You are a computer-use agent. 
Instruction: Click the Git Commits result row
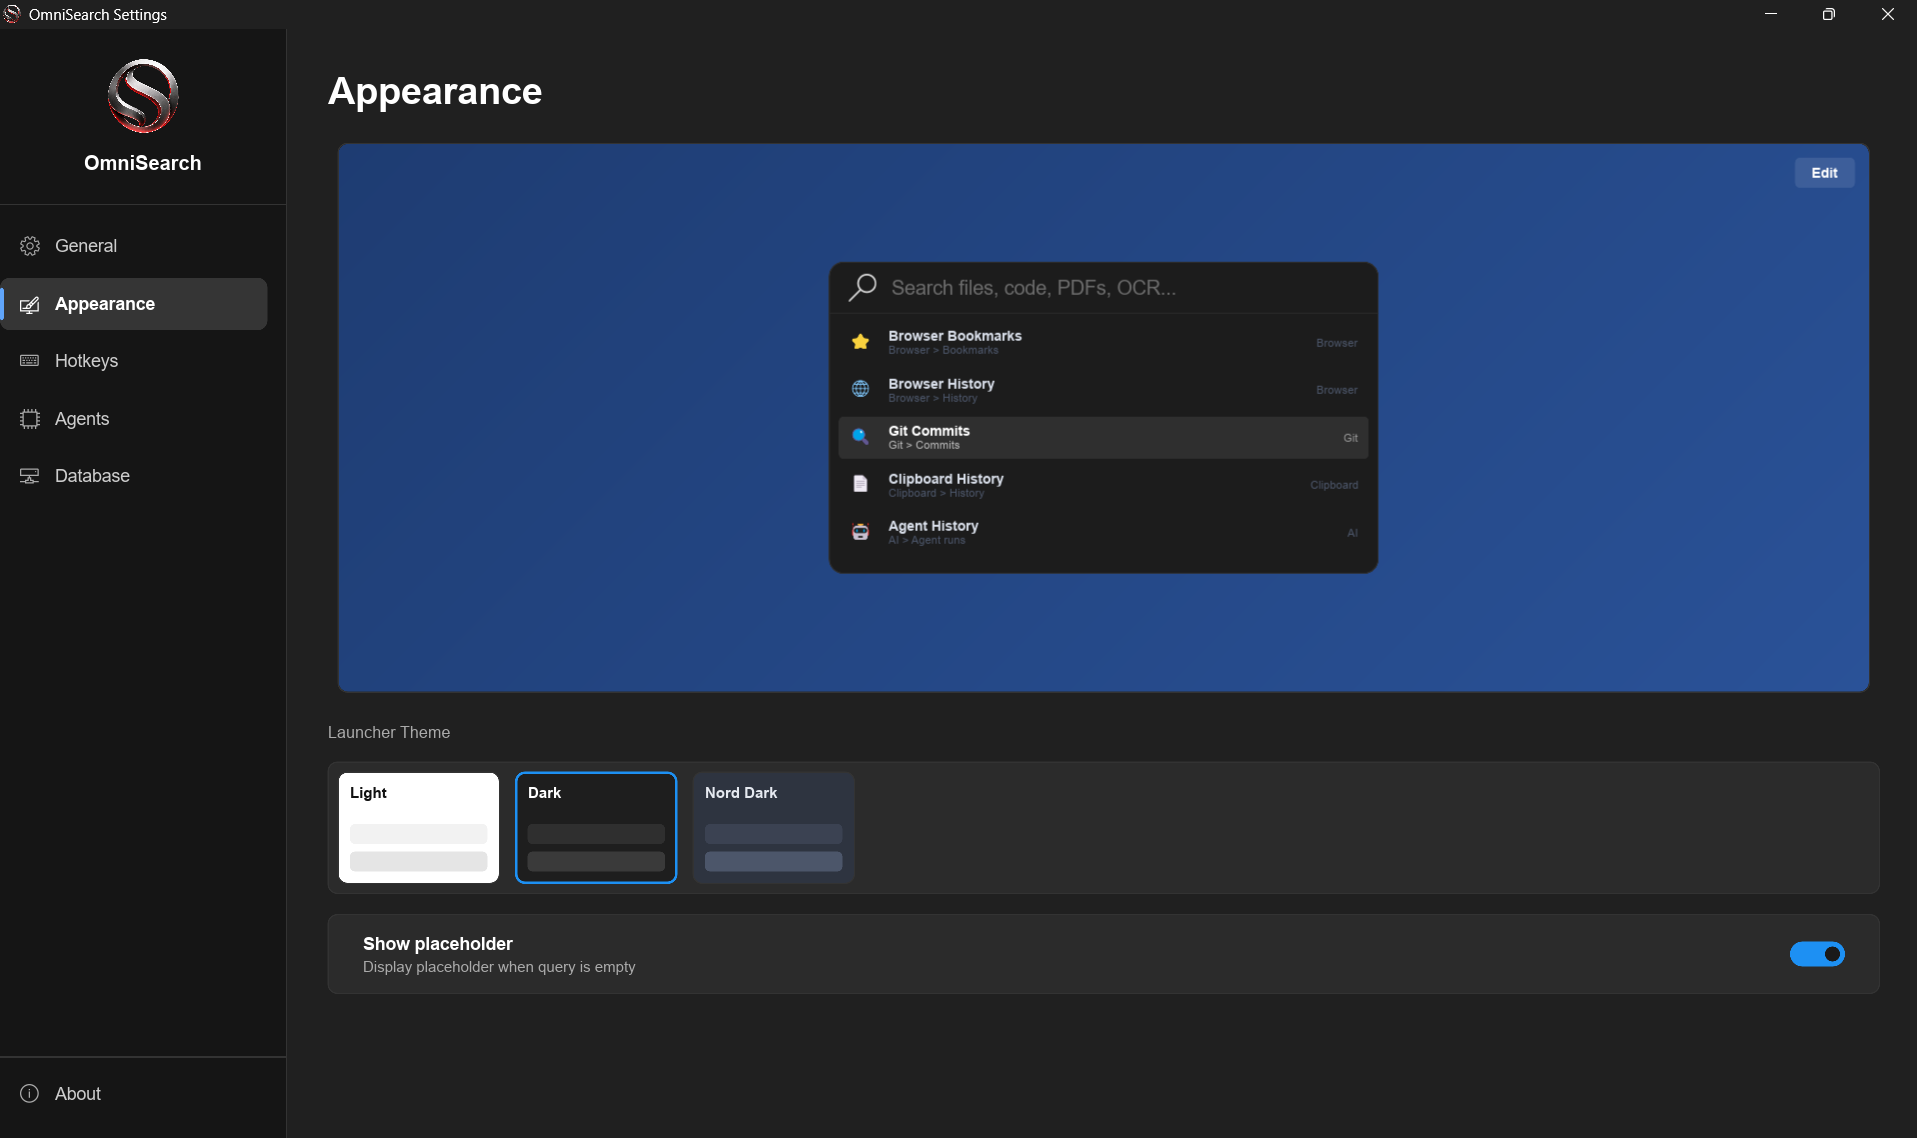1103,438
